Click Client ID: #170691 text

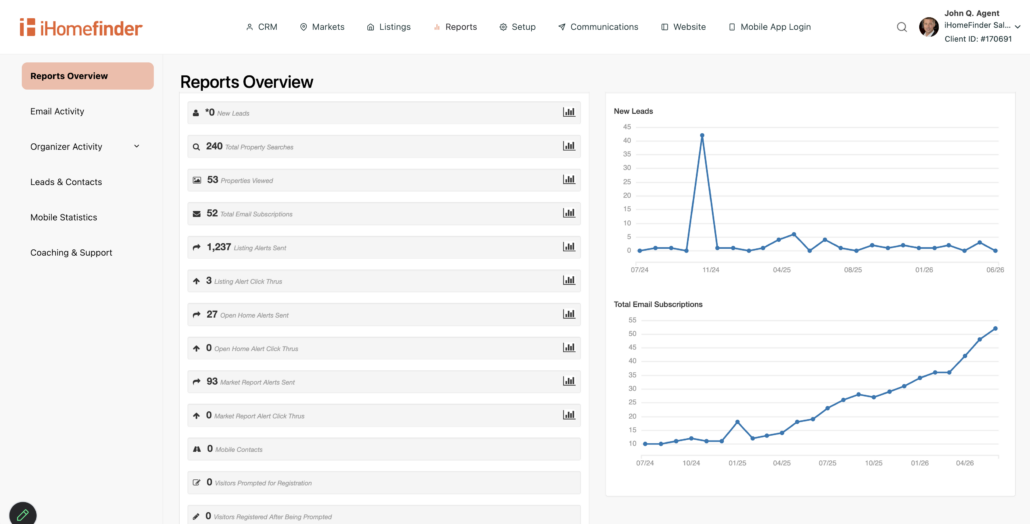point(978,39)
